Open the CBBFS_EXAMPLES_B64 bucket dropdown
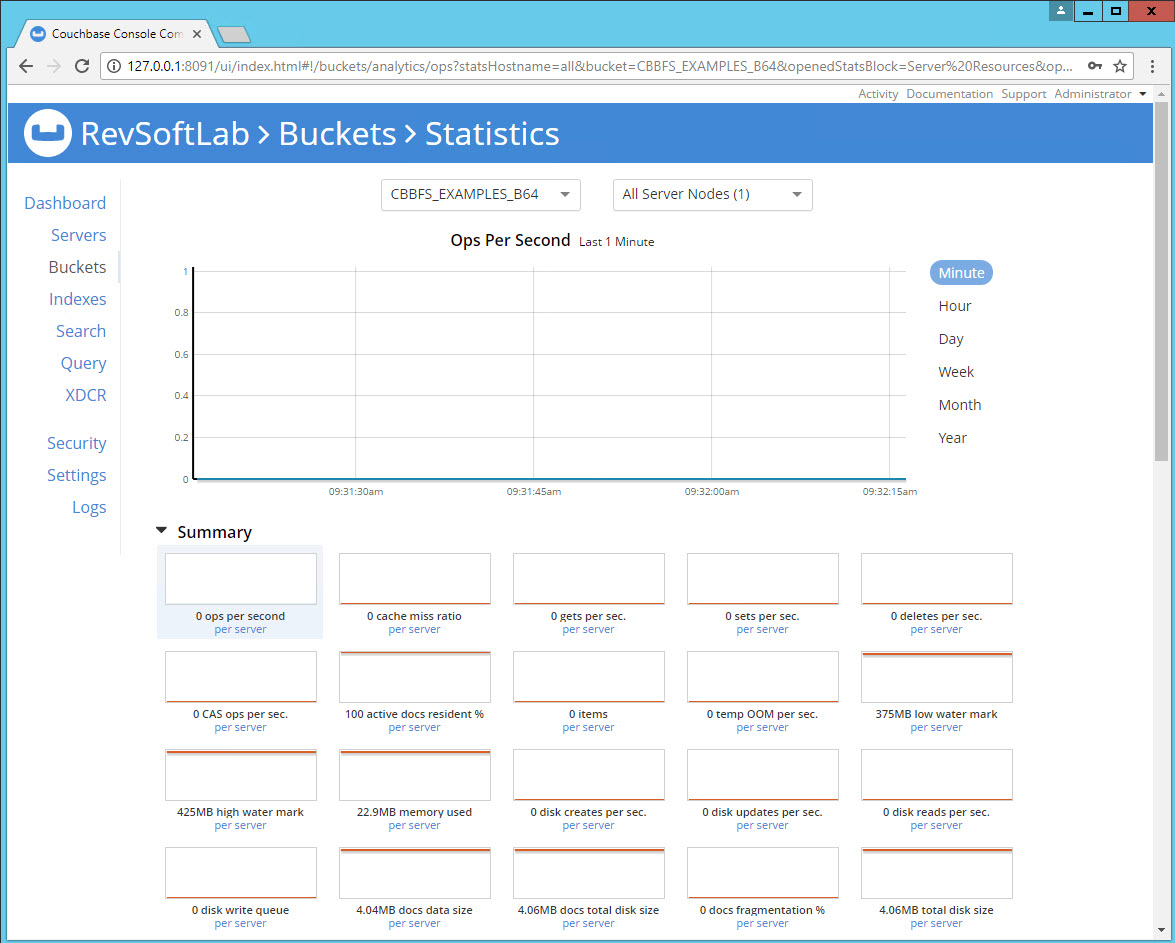1175x943 pixels. coord(480,195)
